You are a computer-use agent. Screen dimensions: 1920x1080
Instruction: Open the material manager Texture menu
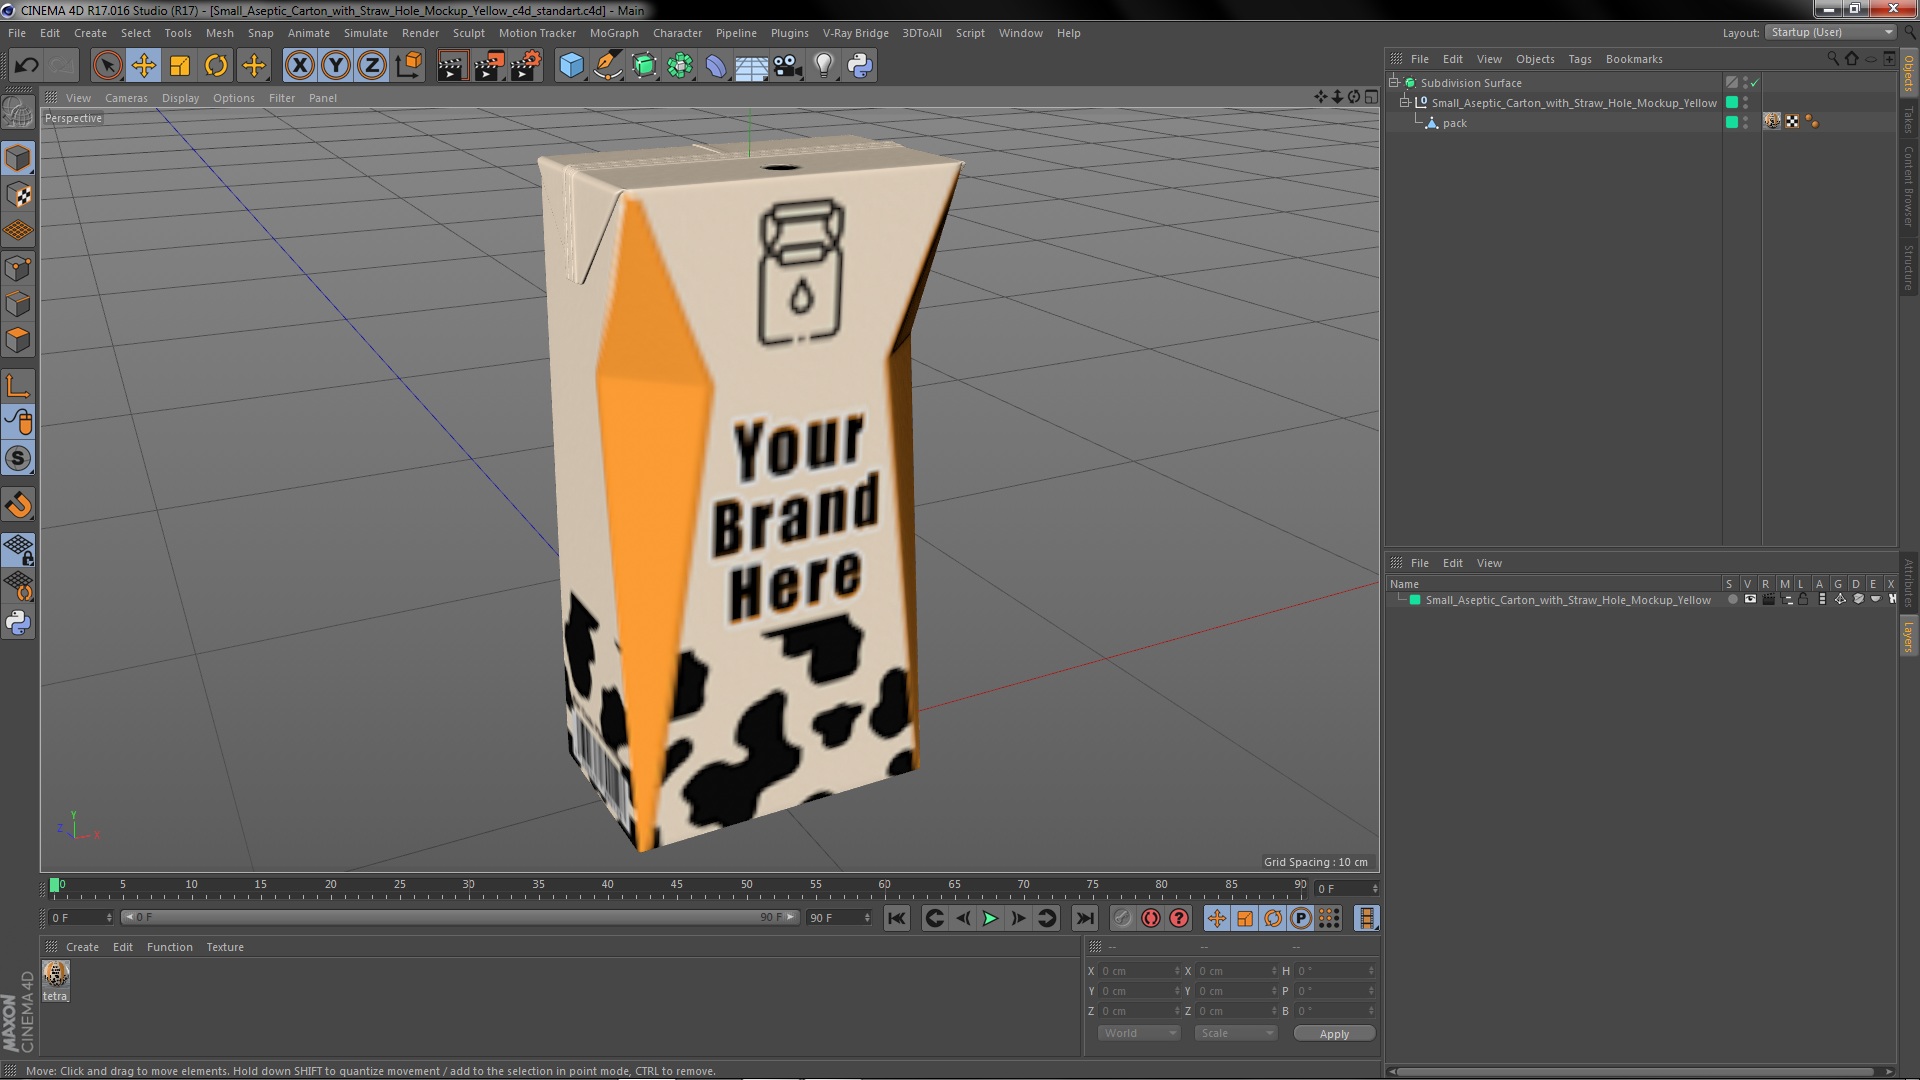[x=225, y=947]
